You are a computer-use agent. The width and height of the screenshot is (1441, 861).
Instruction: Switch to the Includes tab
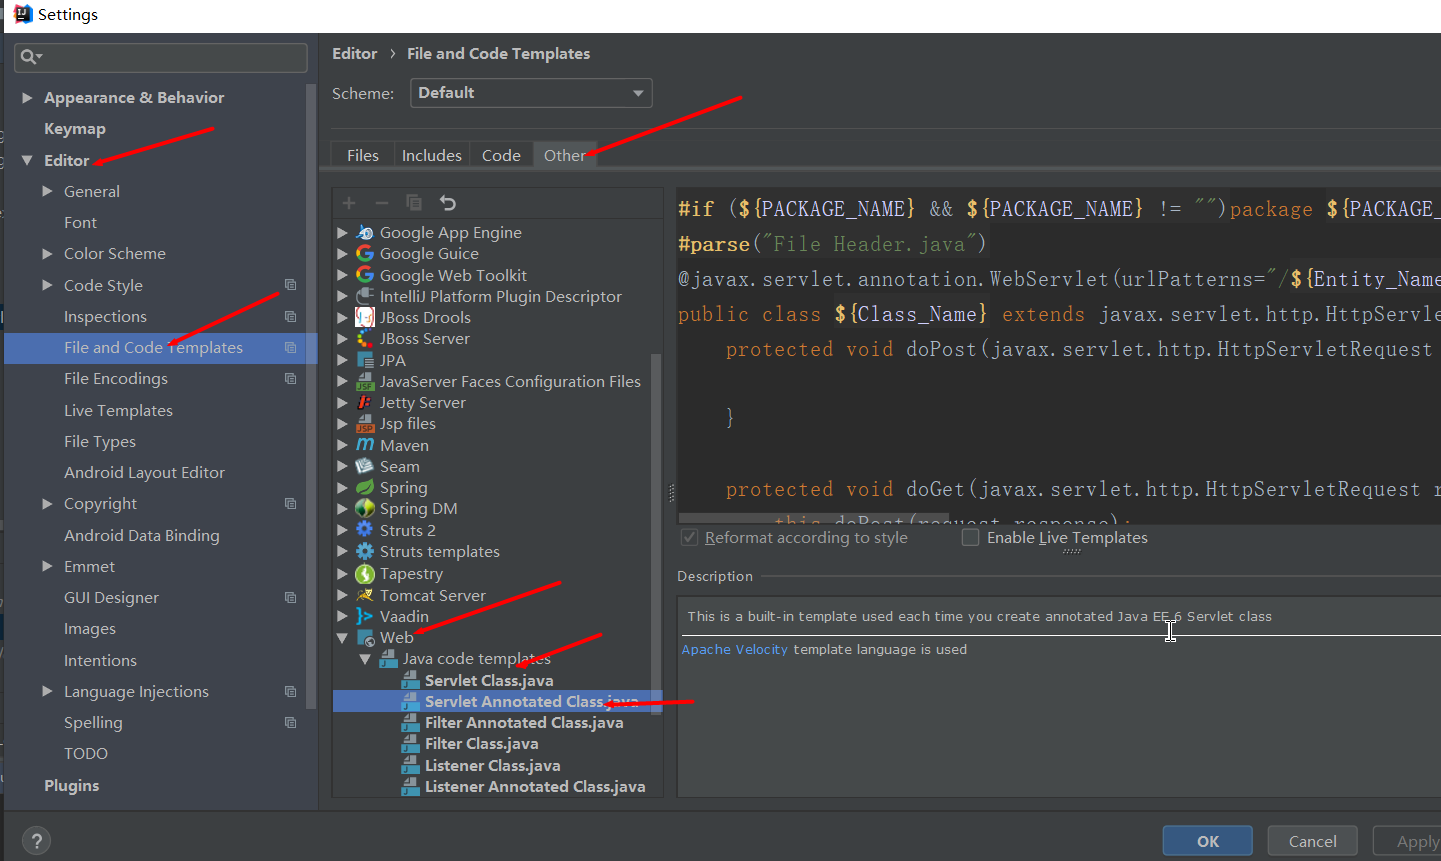431,156
